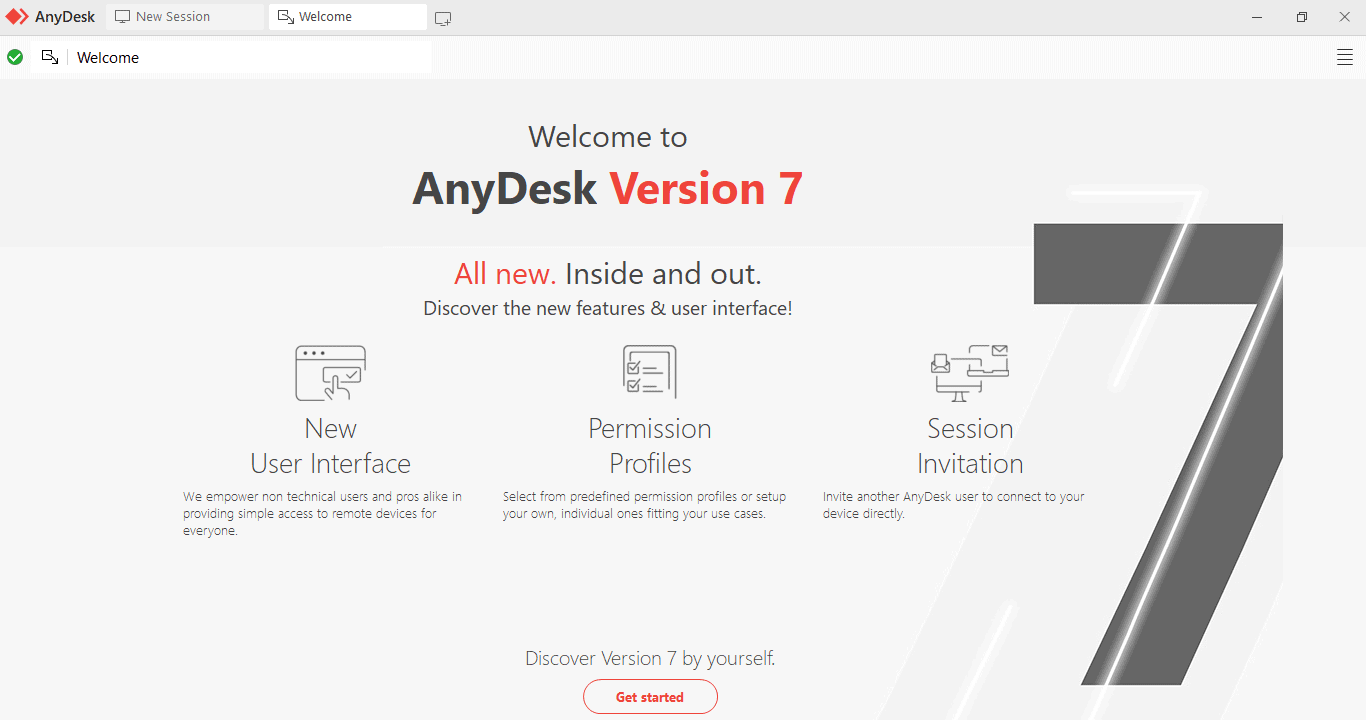
Task: Click the Get started button
Action: (x=650, y=697)
